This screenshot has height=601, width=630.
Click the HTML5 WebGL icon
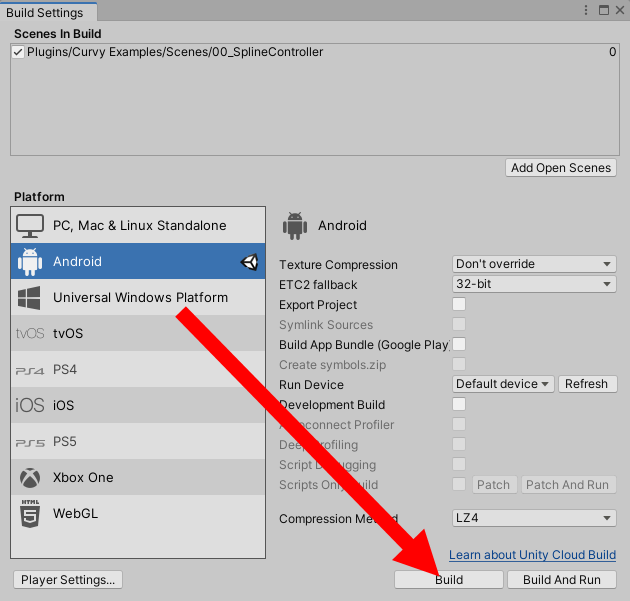tap(30, 513)
